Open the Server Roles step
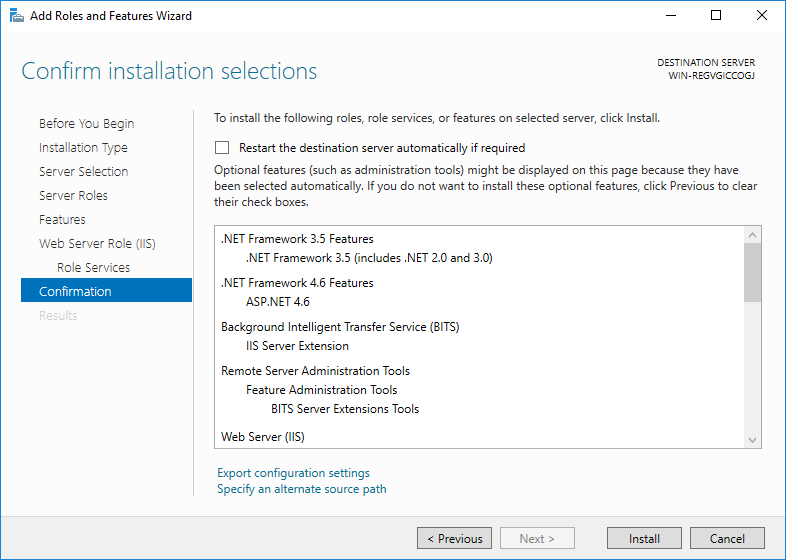786x560 pixels. 73,196
